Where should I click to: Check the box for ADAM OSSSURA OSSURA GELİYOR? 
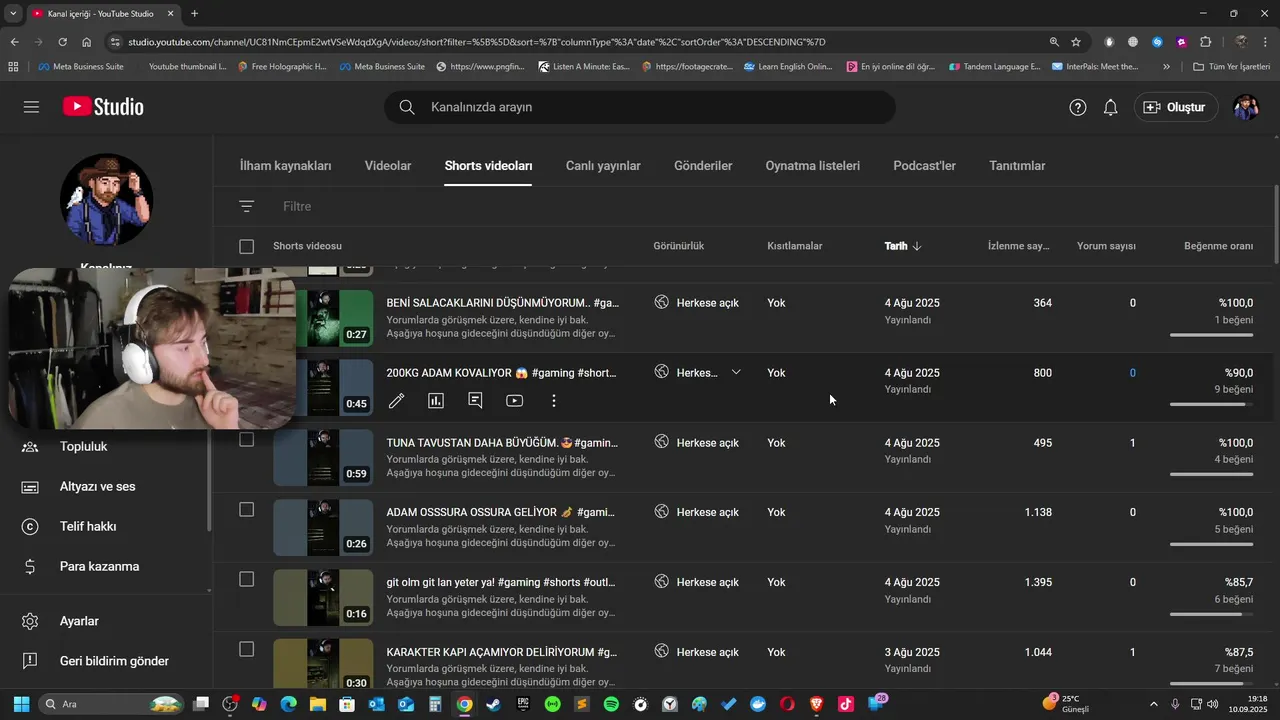click(247, 510)
